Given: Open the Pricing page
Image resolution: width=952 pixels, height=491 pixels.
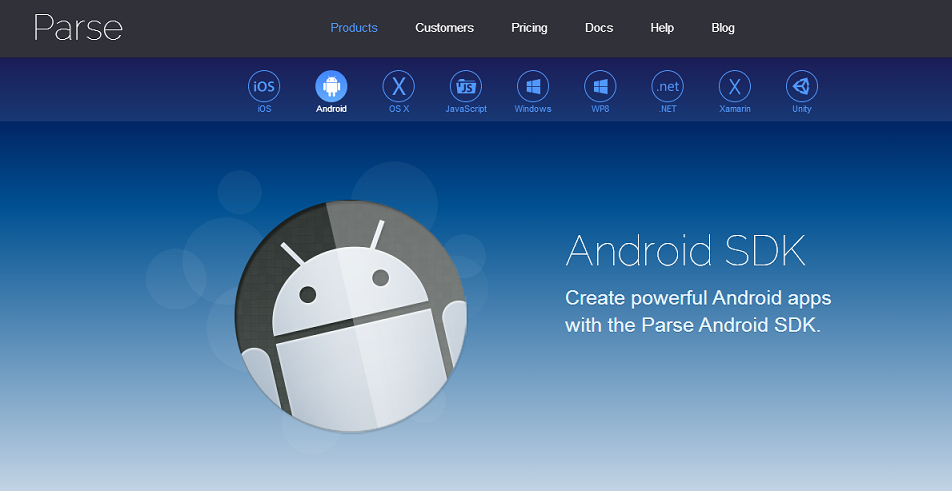Looking at the screenshot, I should [529, 28].
